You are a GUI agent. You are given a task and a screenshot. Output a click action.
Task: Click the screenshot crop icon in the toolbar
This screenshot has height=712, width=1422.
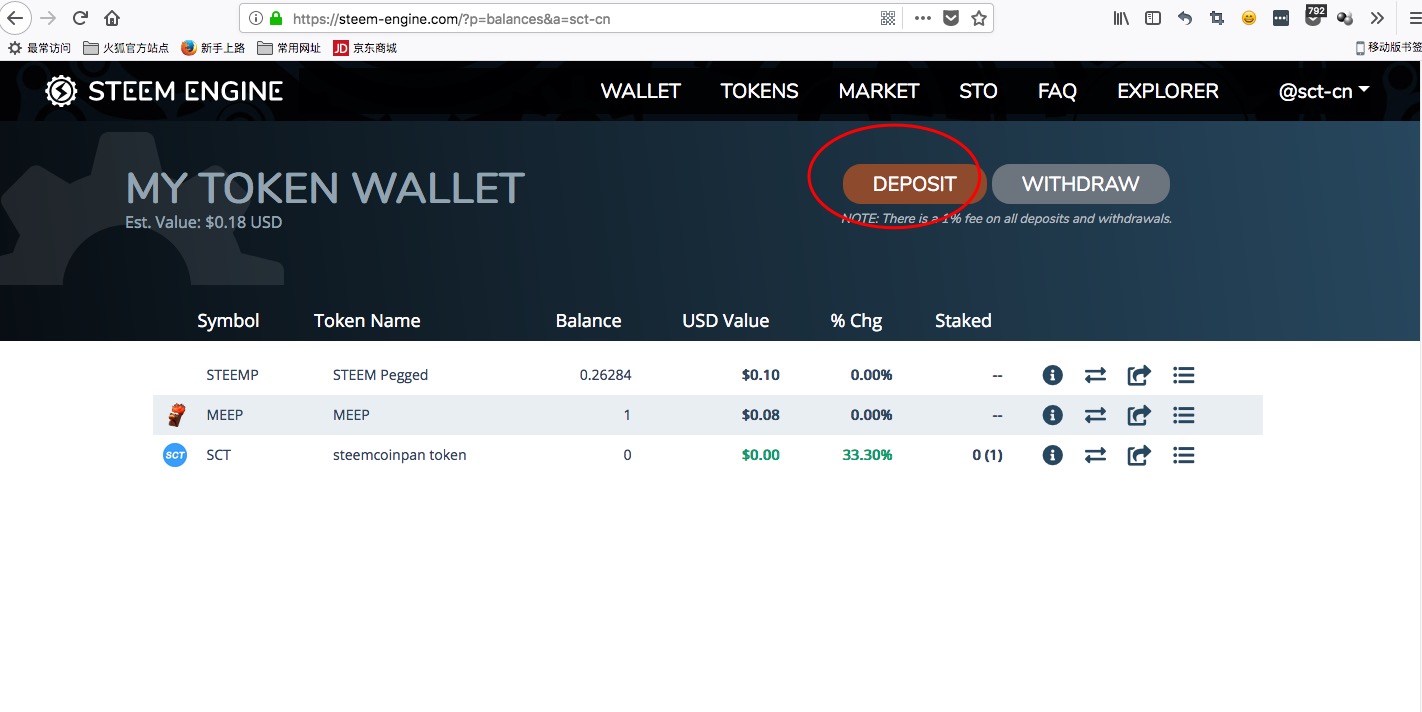coord(1216,18)
